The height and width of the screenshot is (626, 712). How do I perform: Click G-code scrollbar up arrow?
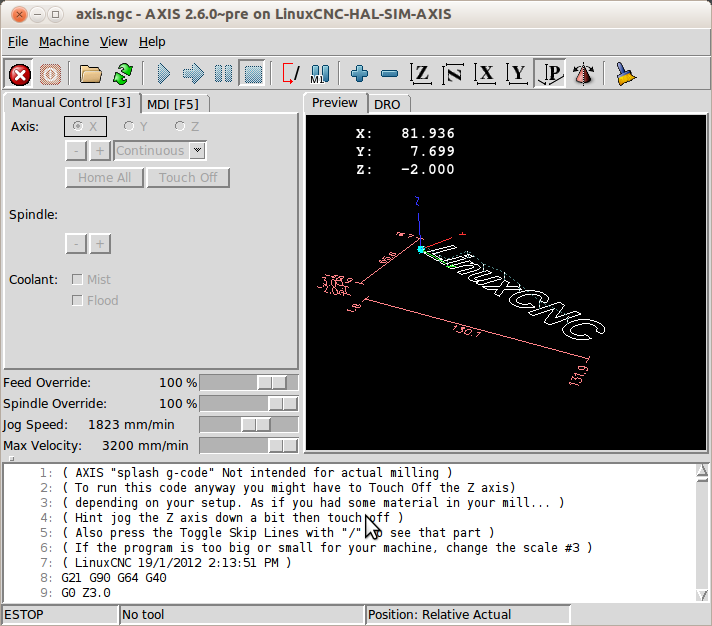point(702,471)
